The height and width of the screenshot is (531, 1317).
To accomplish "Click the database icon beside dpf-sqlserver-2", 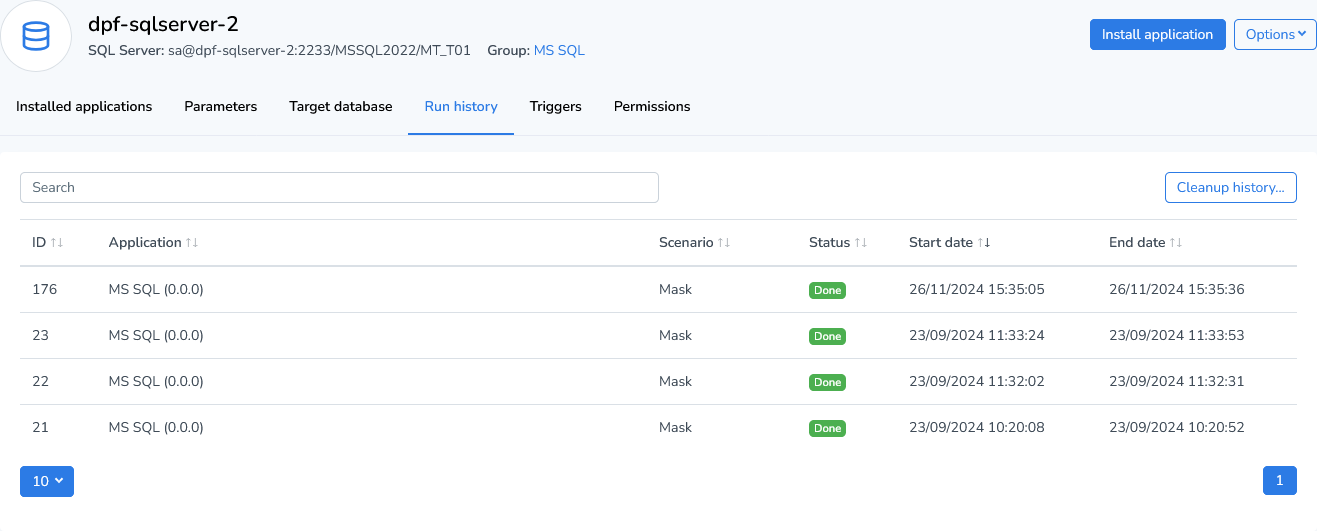I will (36, 37).
